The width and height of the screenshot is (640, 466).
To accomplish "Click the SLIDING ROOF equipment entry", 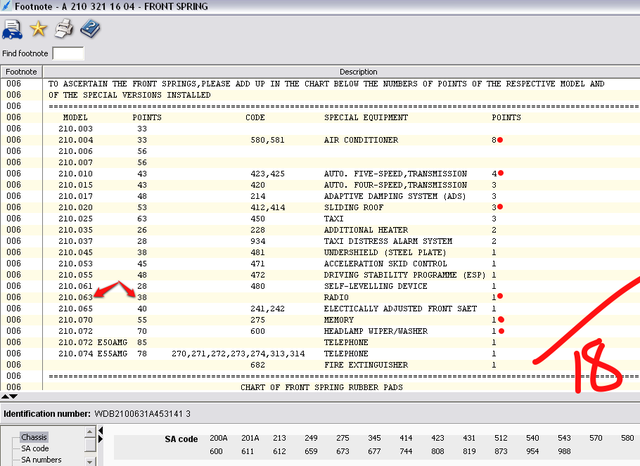I will click(x=354, y=208).
